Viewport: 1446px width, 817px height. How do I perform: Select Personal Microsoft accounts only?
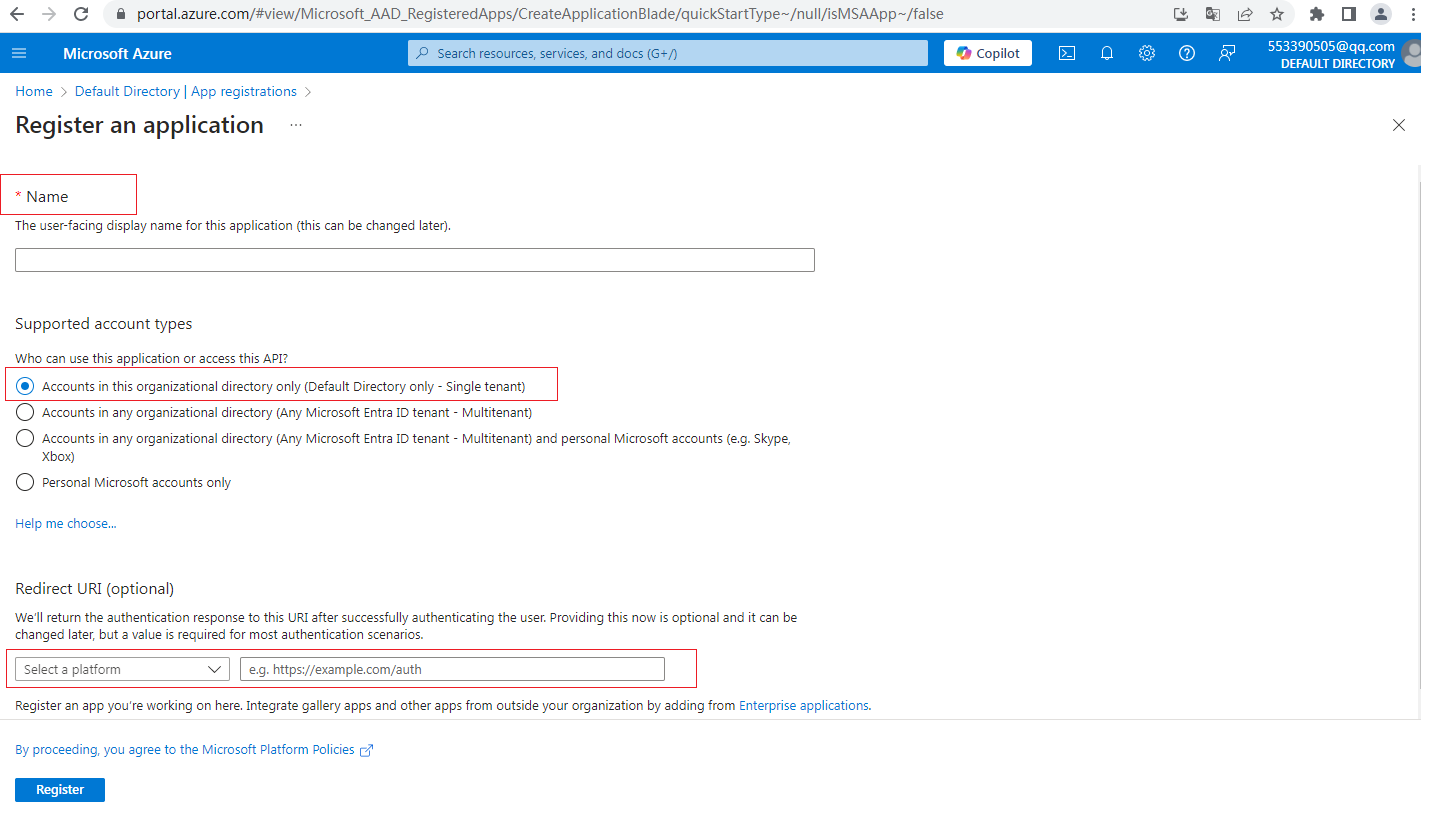(123, 482)
